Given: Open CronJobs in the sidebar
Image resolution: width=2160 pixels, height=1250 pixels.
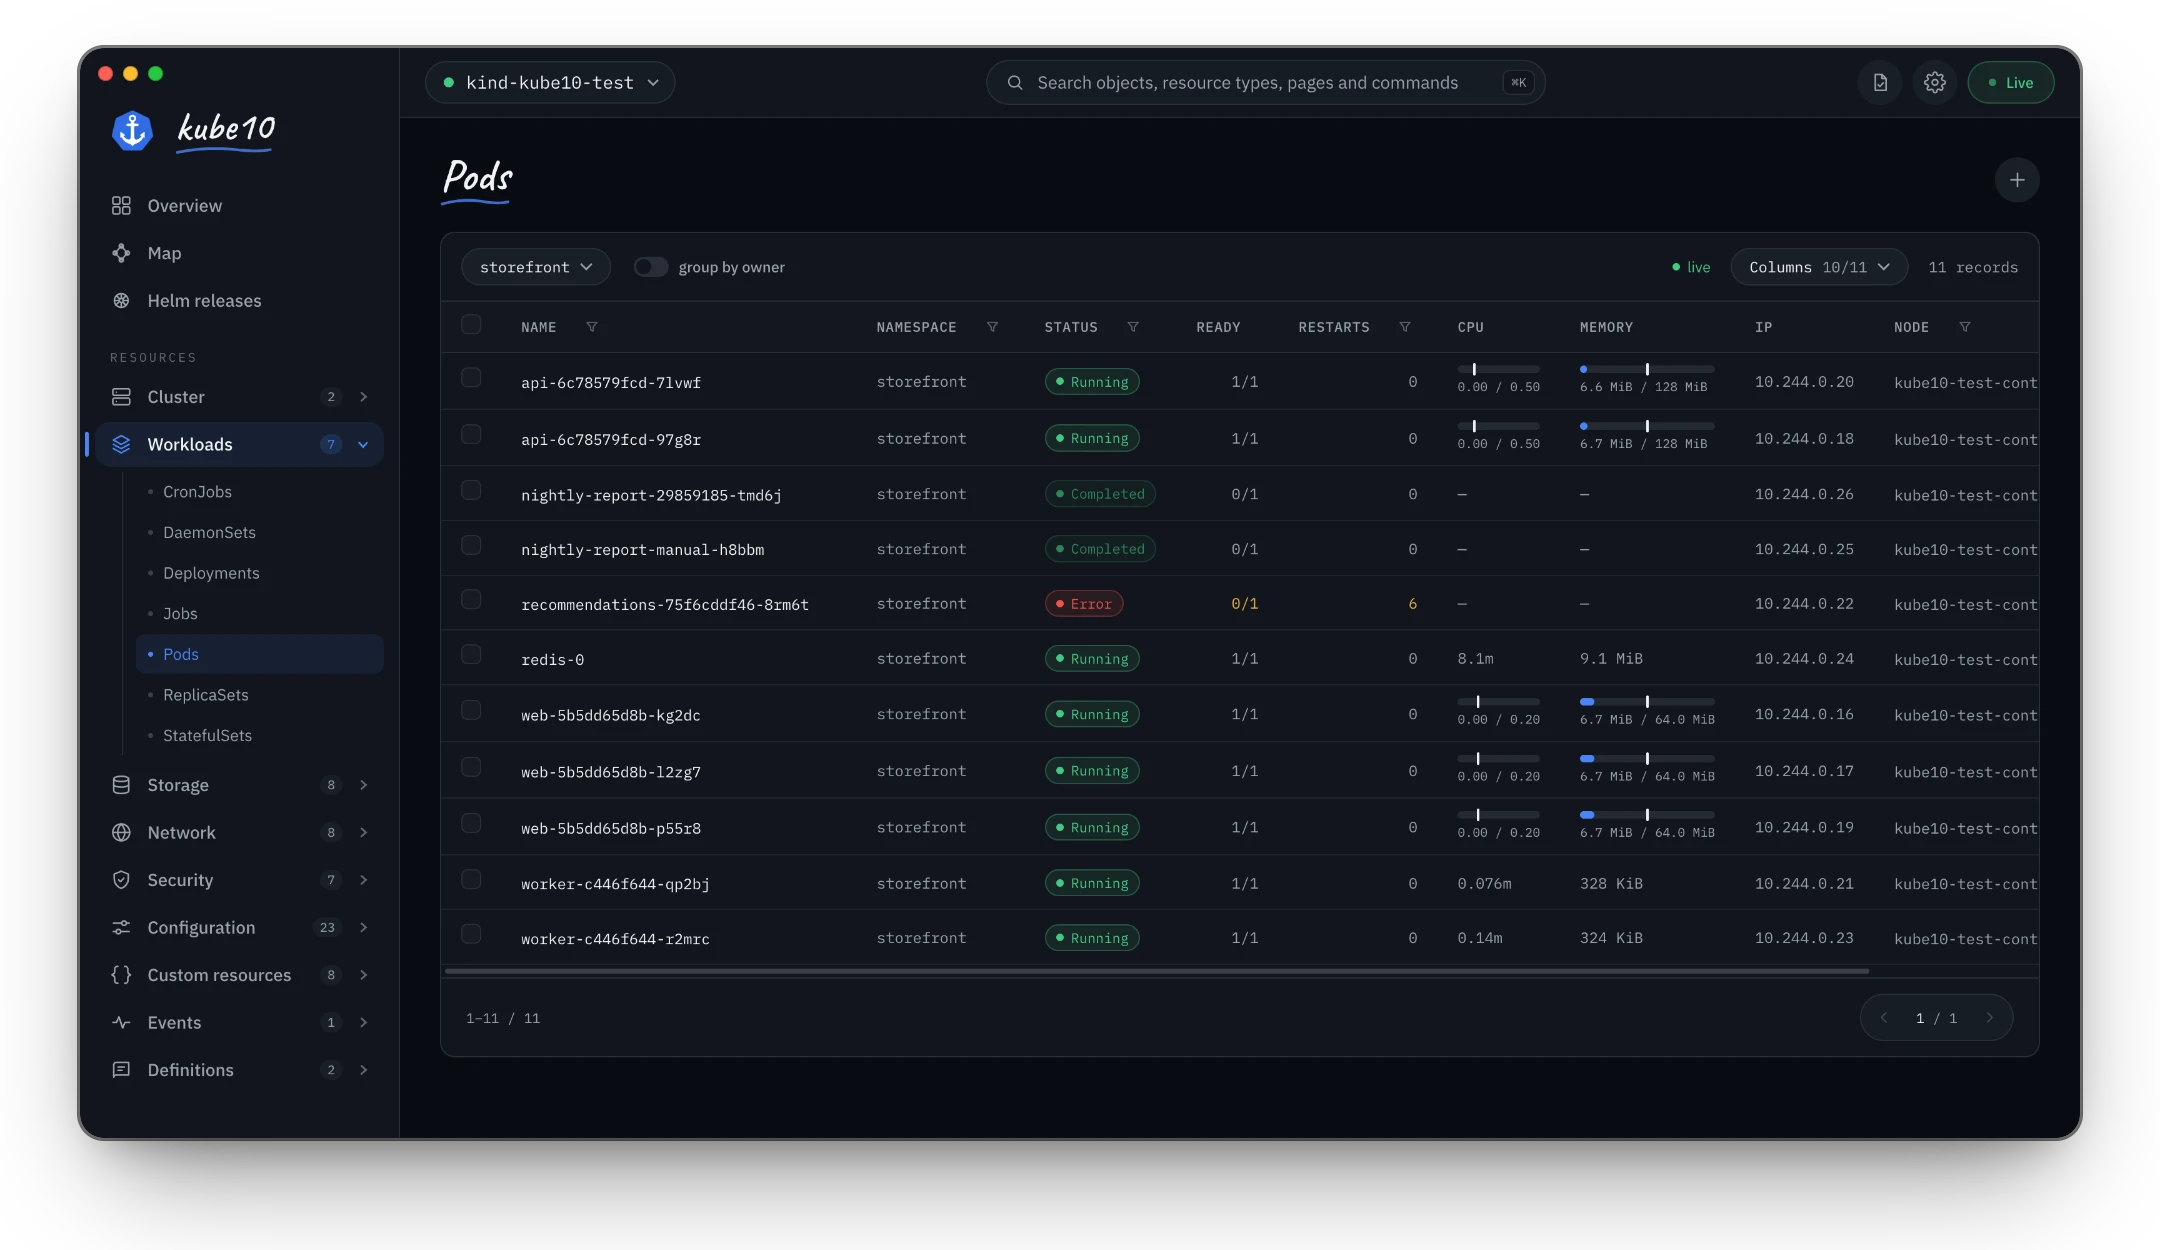Looking at the screenshot, I should point(197,492).
